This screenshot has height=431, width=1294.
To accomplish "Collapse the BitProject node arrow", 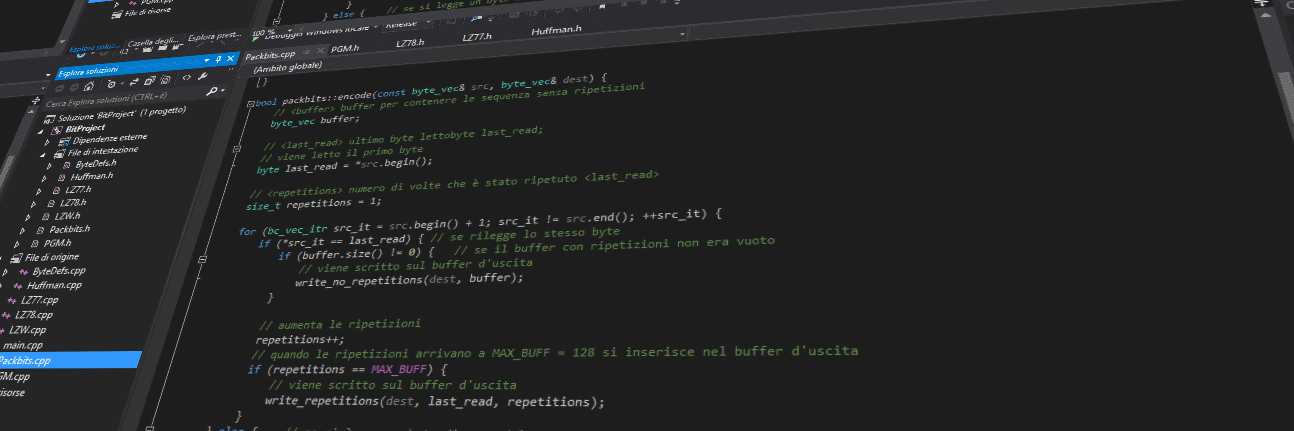I will (x=41, y=131).
